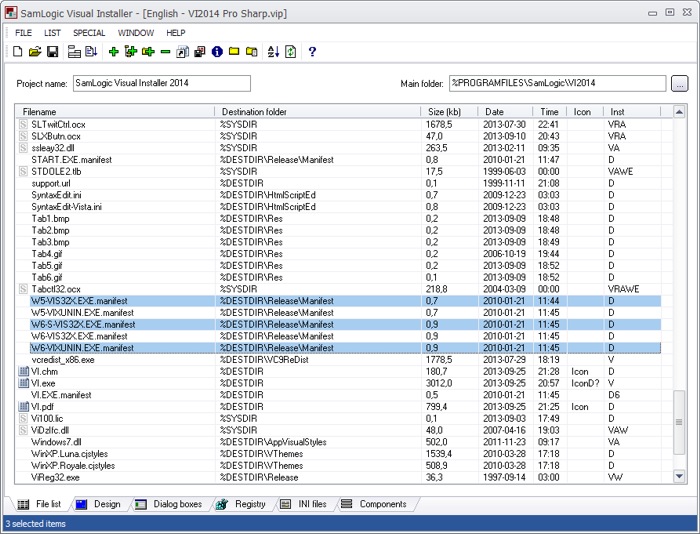The image size is (700, 534).
Task: Open the SPECIAL menu
Action: (x=89, y=33)
